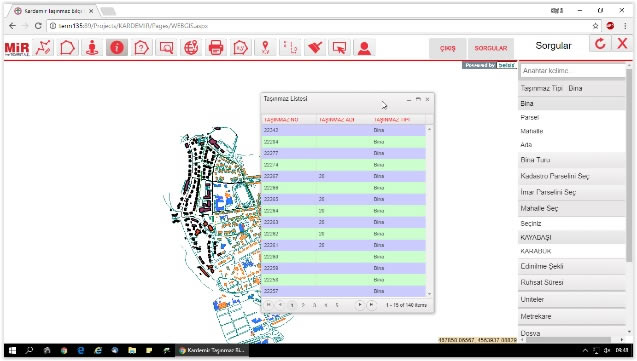Expand the Dosya section
Screen dimensions: 637x361
click(x=572, y=333)
